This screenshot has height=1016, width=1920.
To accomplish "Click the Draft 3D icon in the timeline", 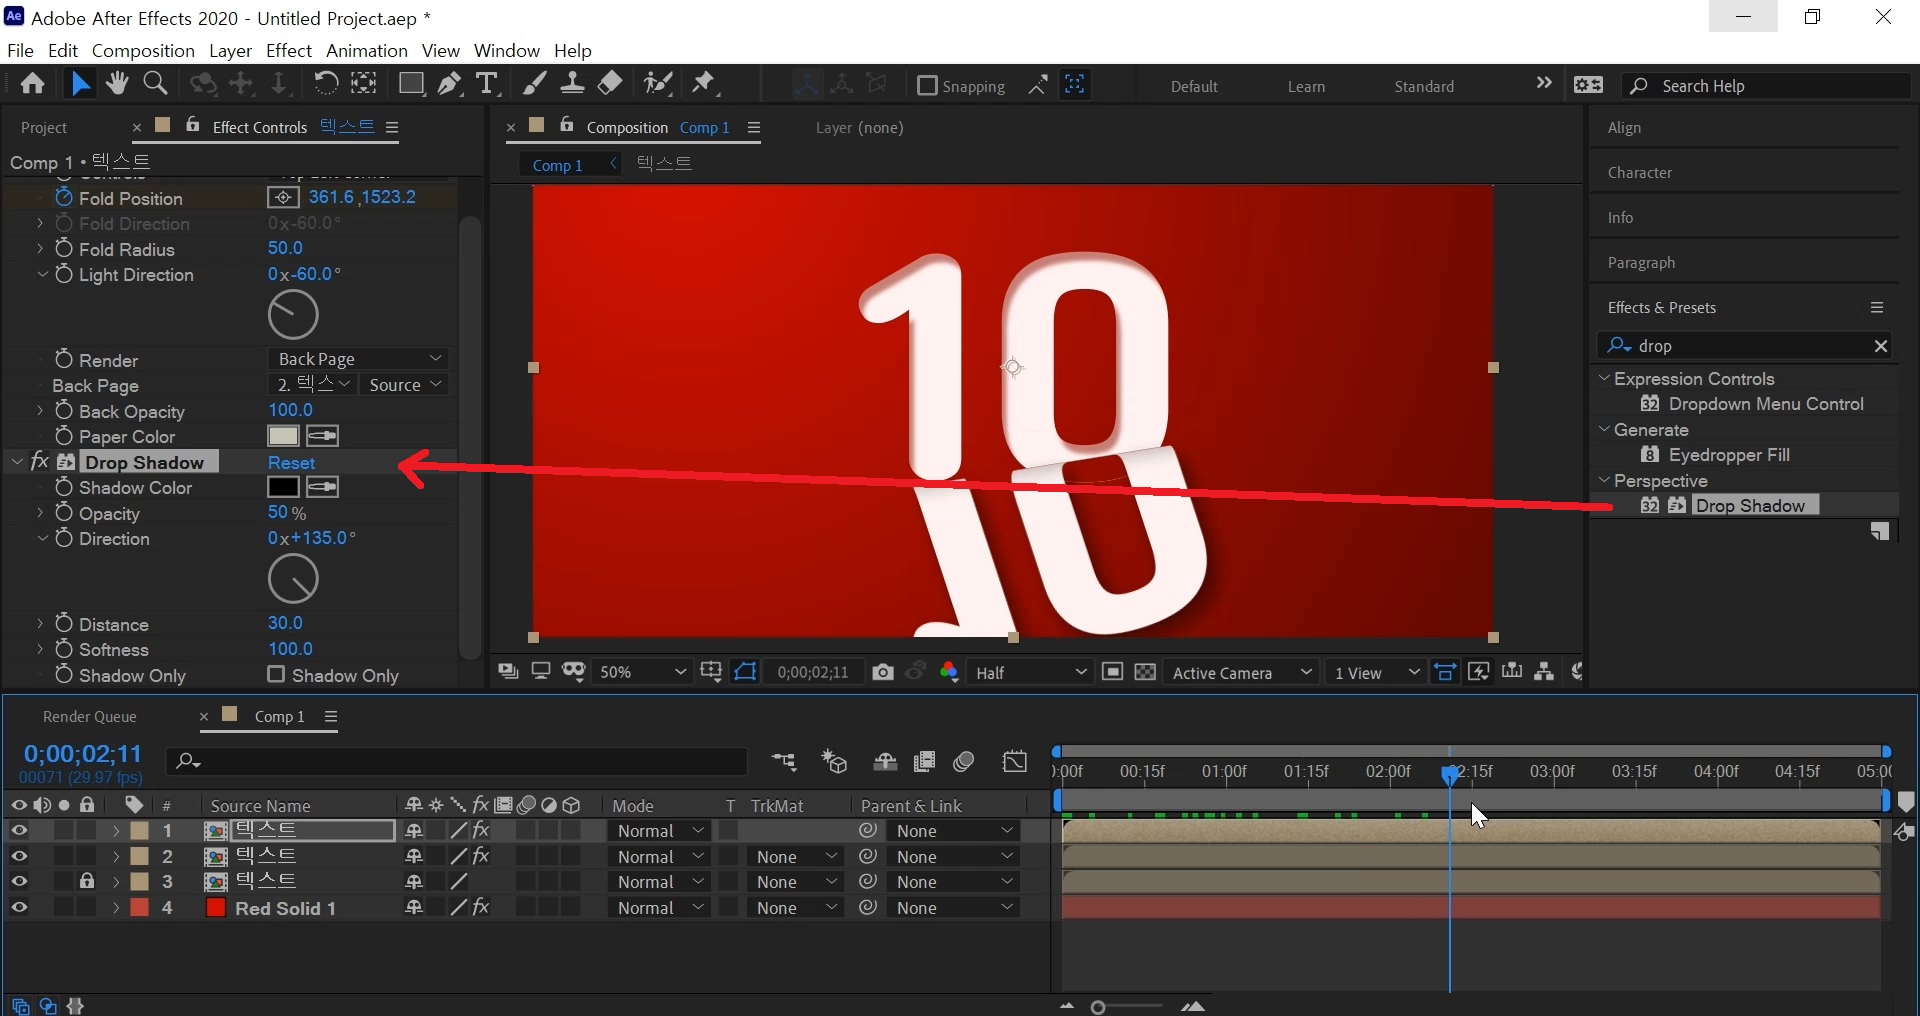I will pyautogui.click(x=834, y=762).
